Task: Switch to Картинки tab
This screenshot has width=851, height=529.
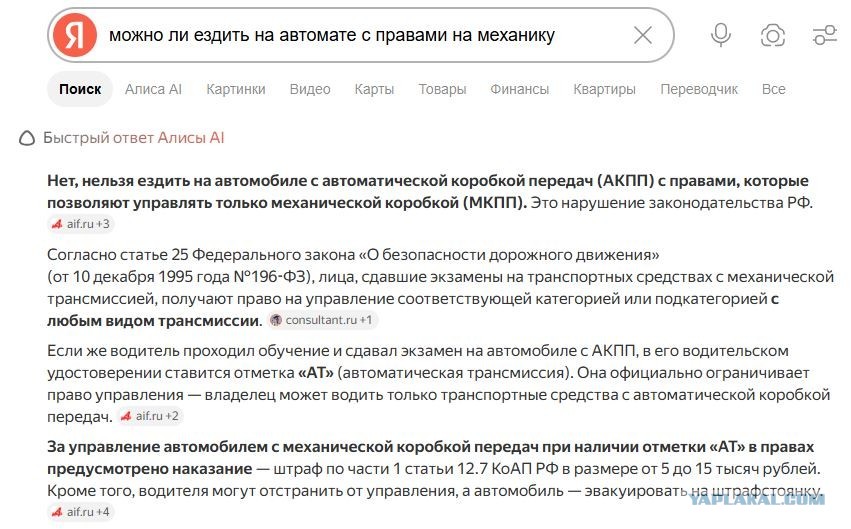Action: coord(236,89)
